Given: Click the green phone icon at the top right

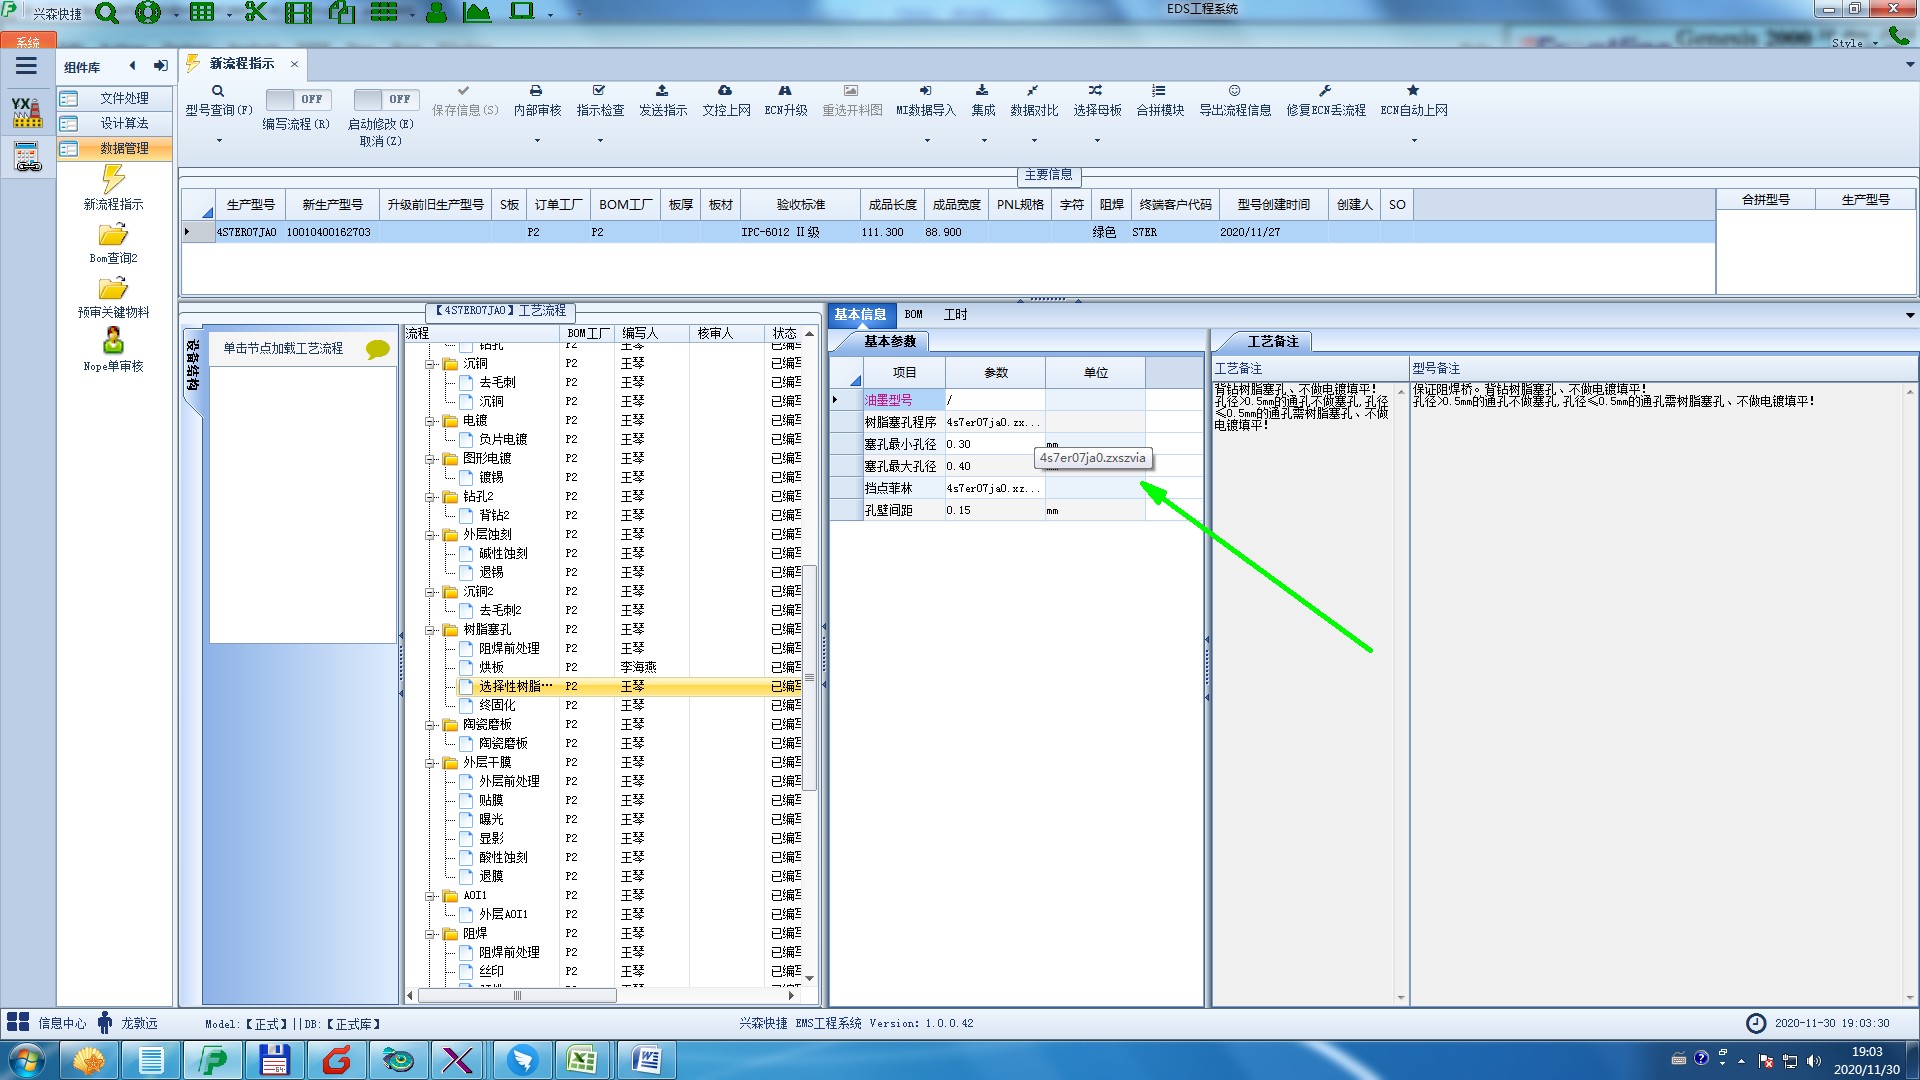Looking at the screenshot, I should 1898,36.
